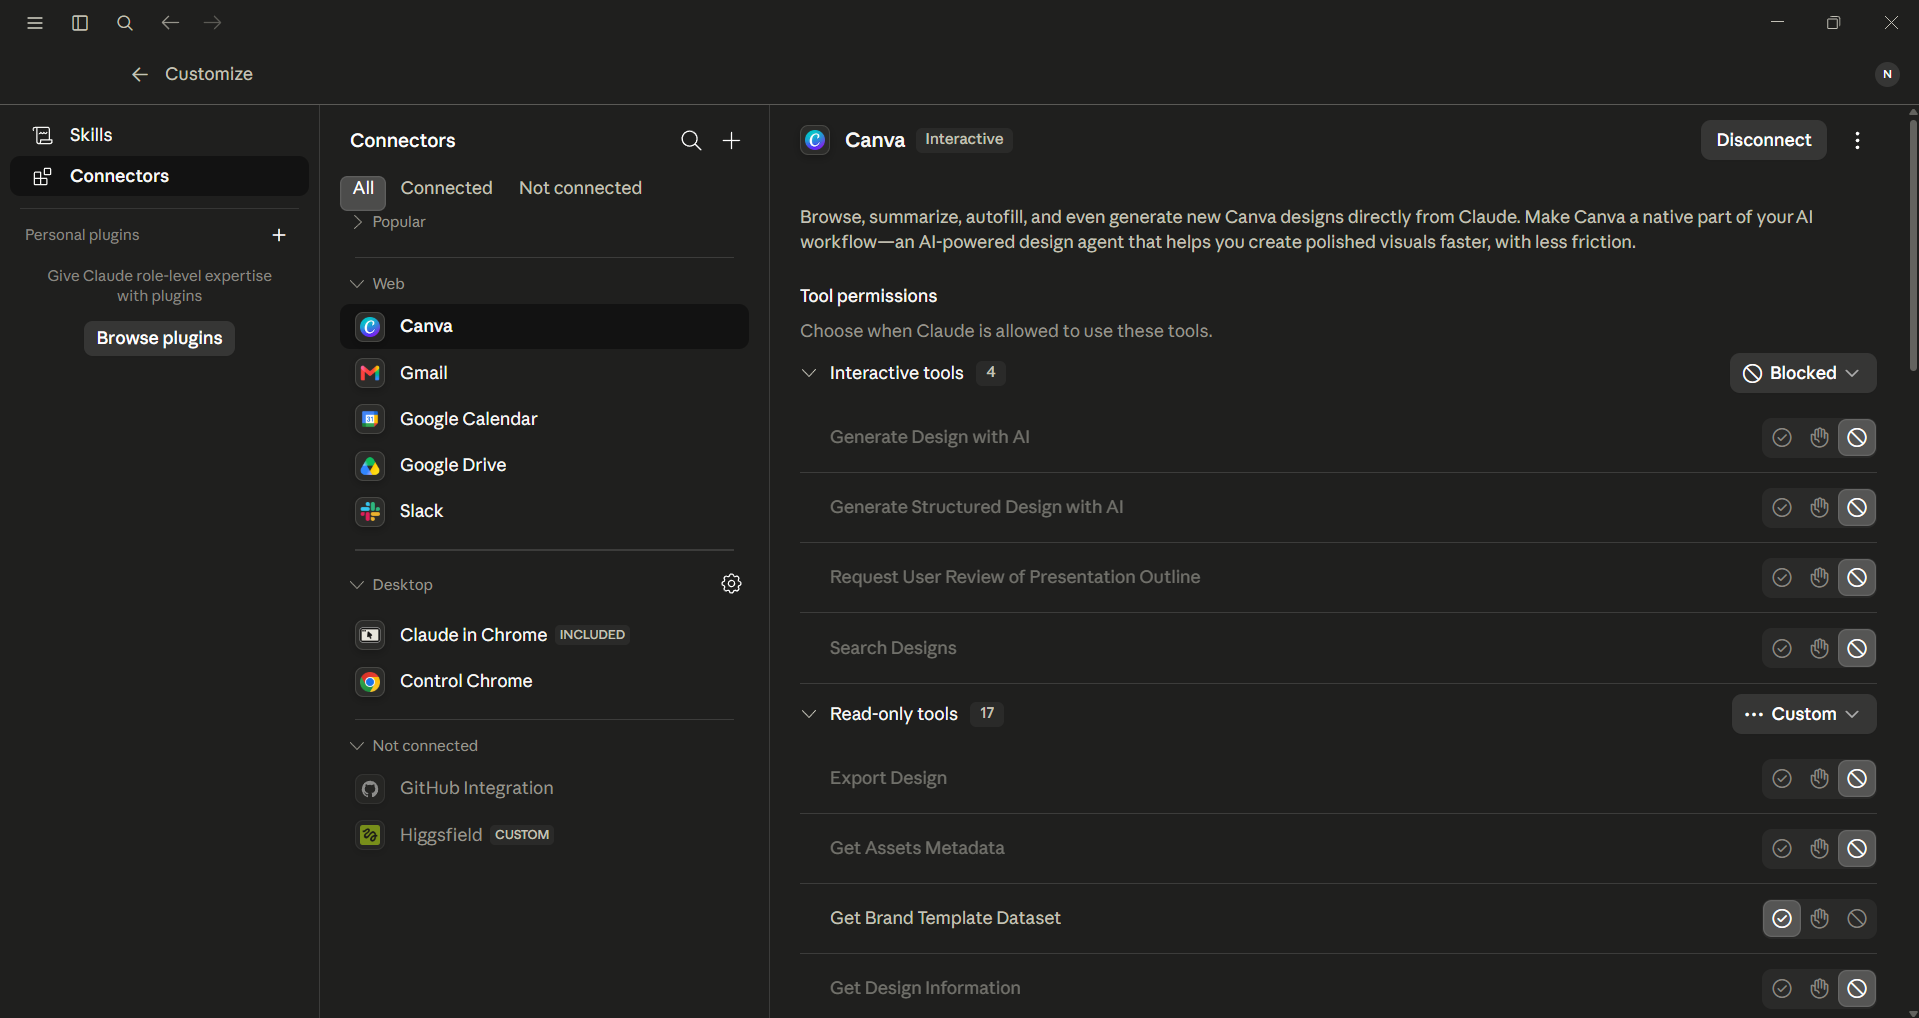Image resolution: width=1919 pixels, height=1018 pixels.
Task: Open Desktop connectors settings gear
Action: coord(732,584)
